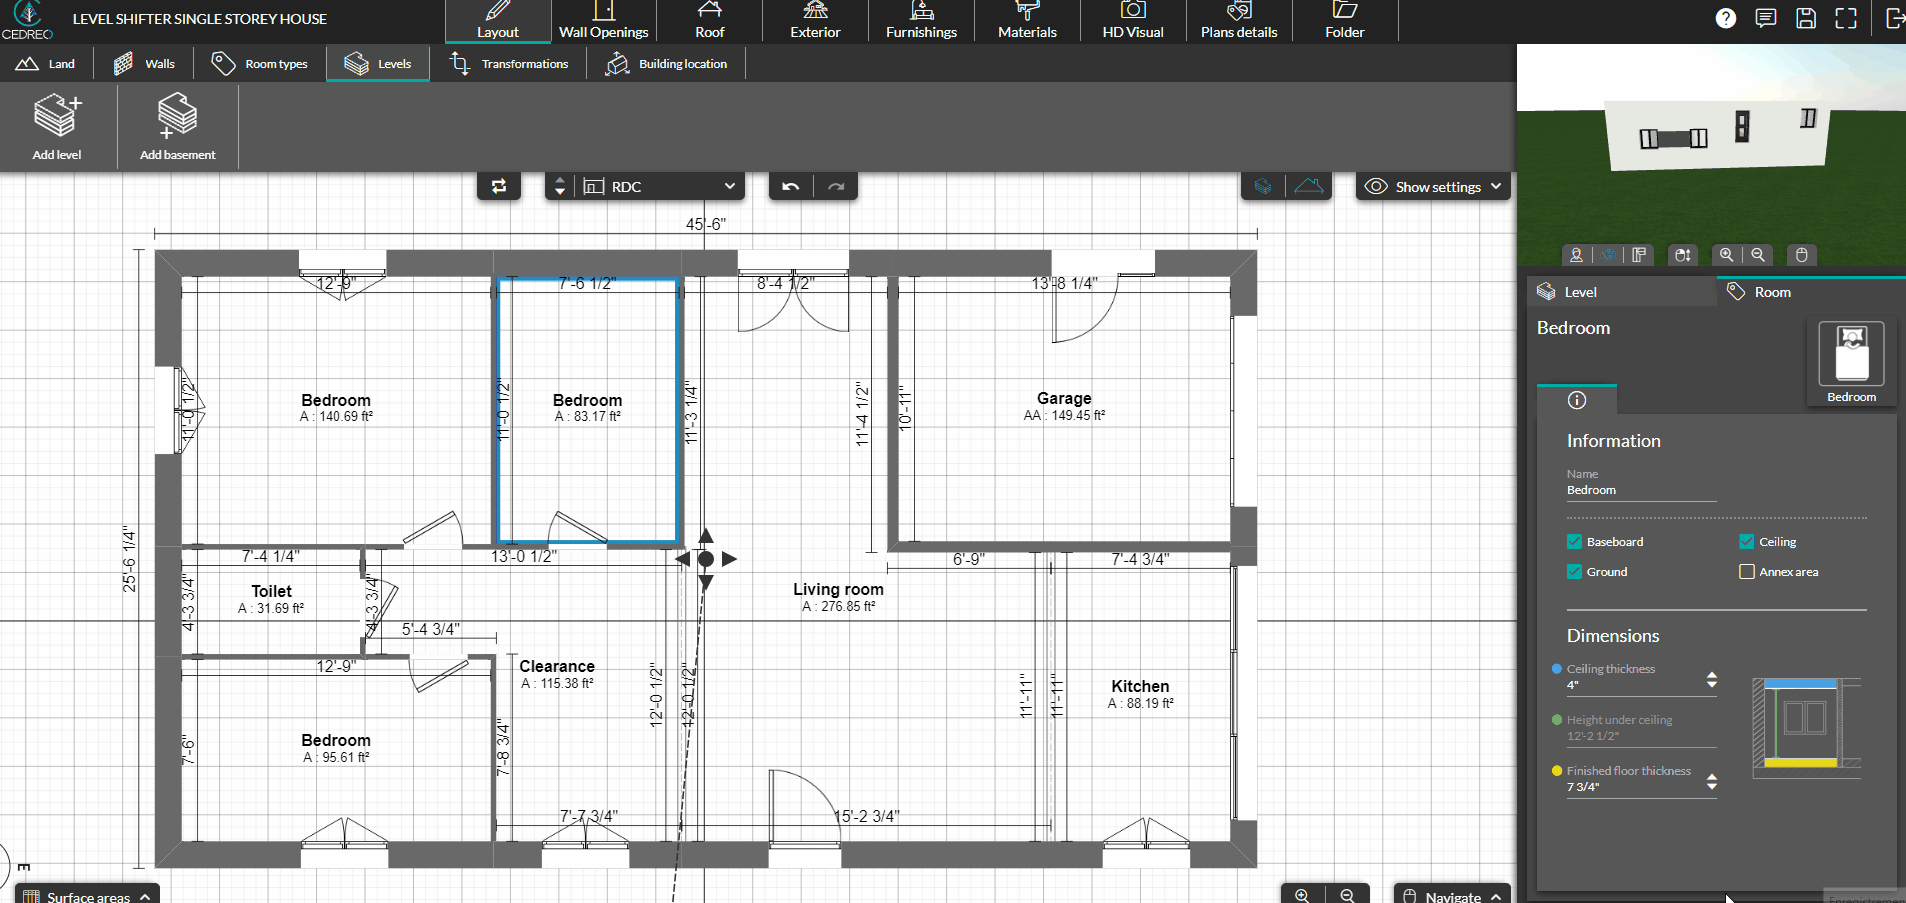Adjust the Finished floor thickness stepper
1906x903 pixels.
coord(1712,782)
